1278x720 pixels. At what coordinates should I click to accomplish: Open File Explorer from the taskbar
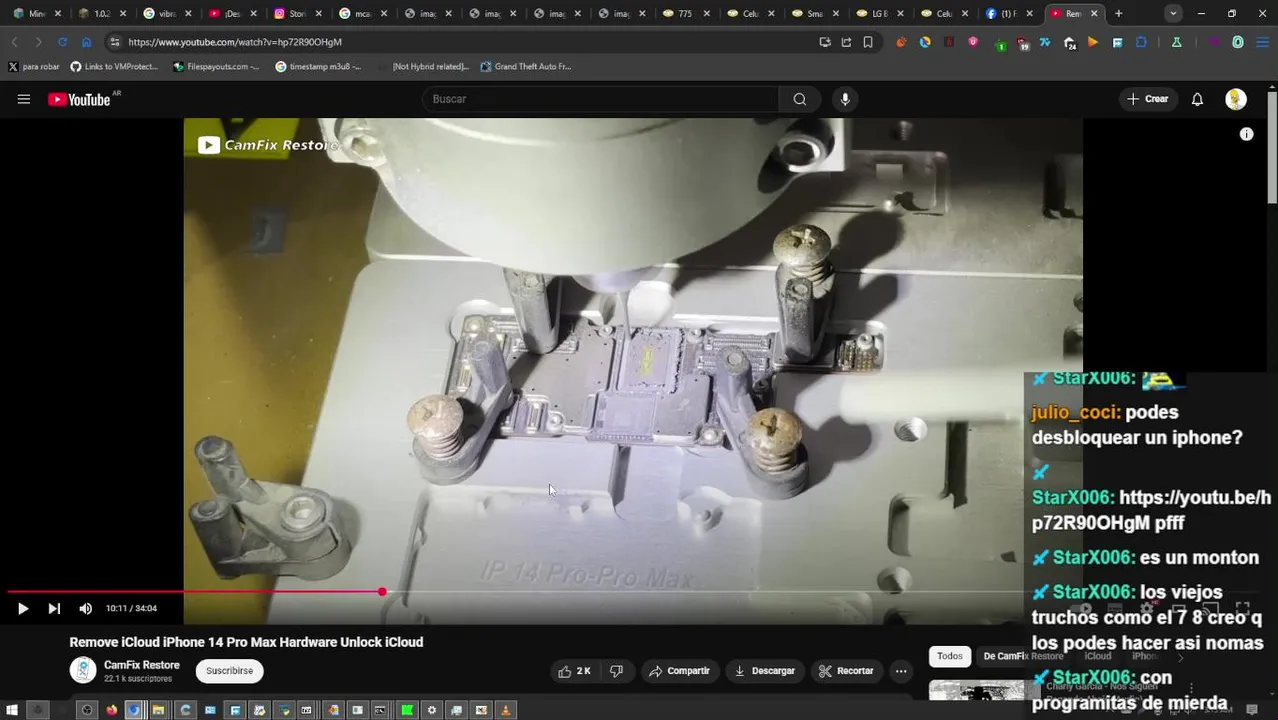(158, 710)
